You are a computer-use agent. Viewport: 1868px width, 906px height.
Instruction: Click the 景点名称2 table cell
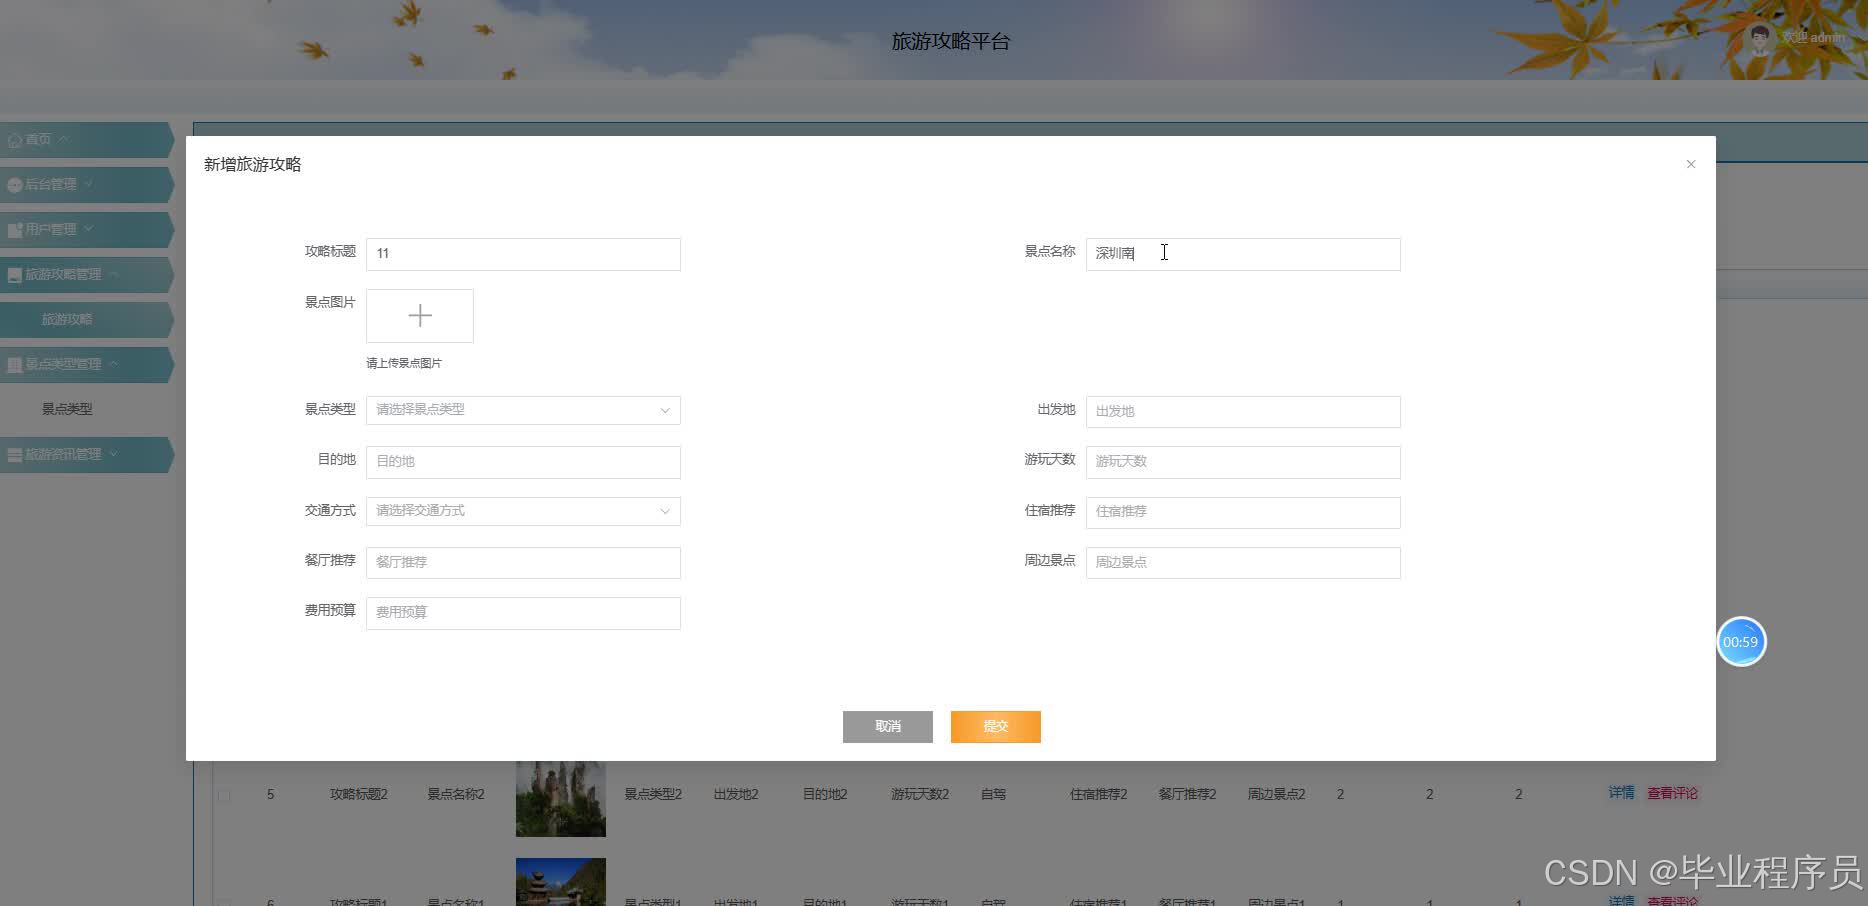click(456, 794)
